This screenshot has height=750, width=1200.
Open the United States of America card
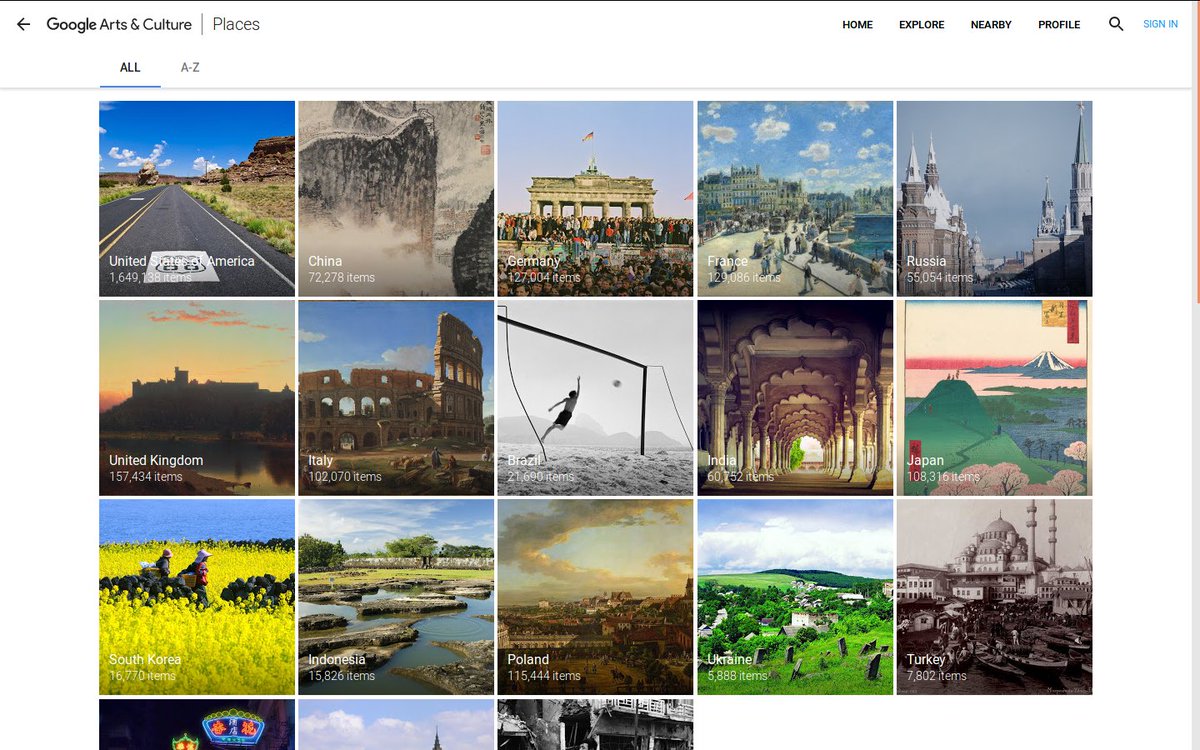click(197, 198)
